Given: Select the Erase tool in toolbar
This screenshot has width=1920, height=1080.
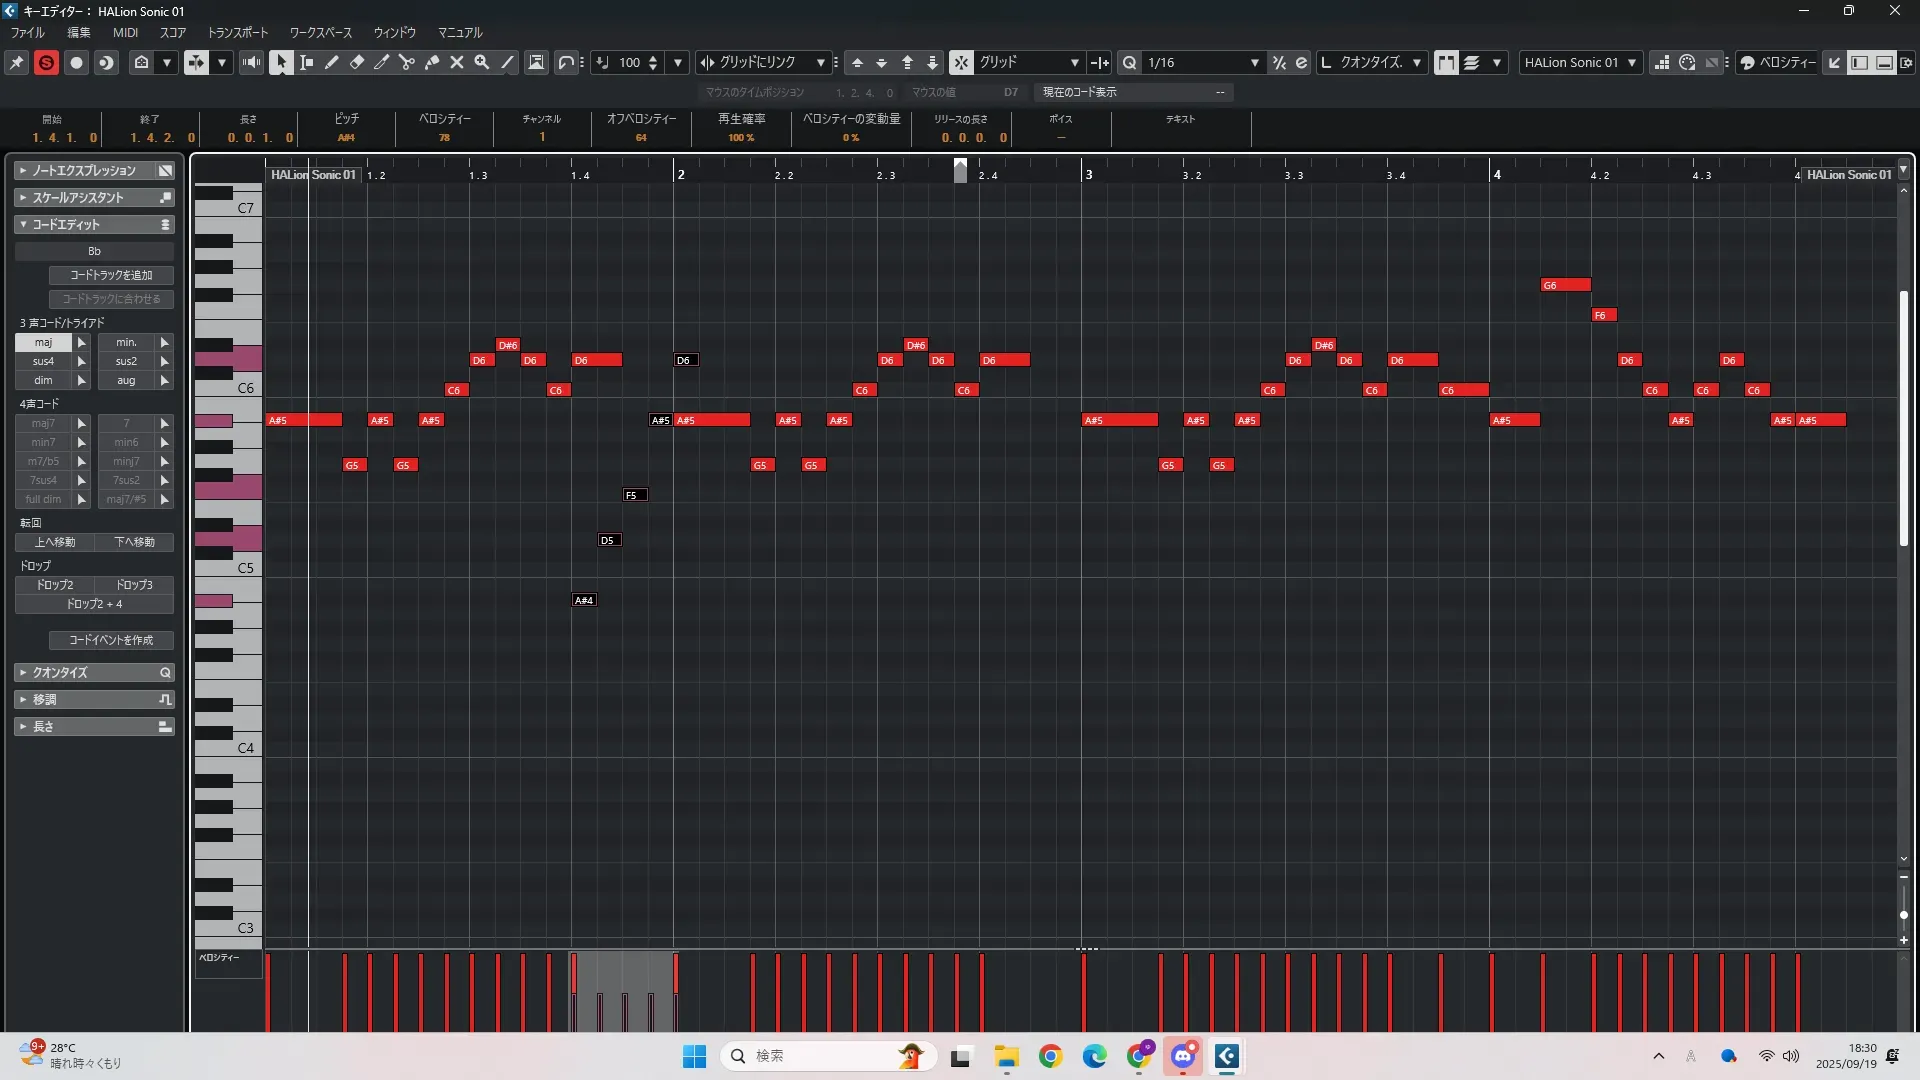Looking at the screenshot, I should point(357,62).
